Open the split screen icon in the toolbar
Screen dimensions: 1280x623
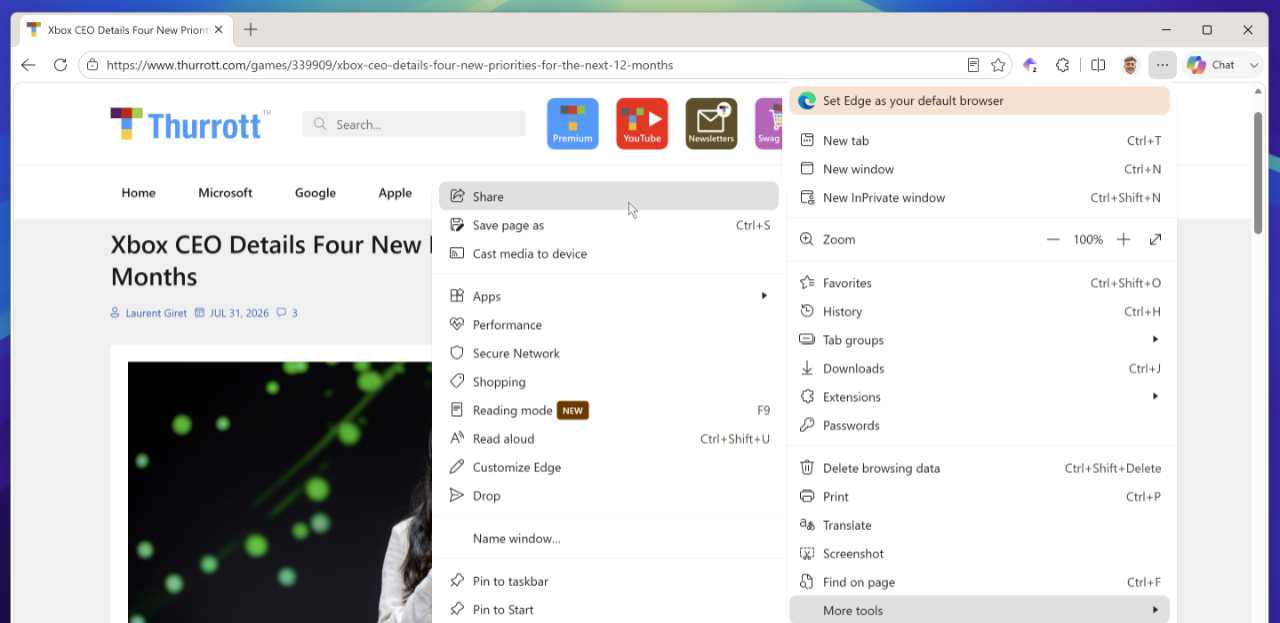tap(1098, 65)
